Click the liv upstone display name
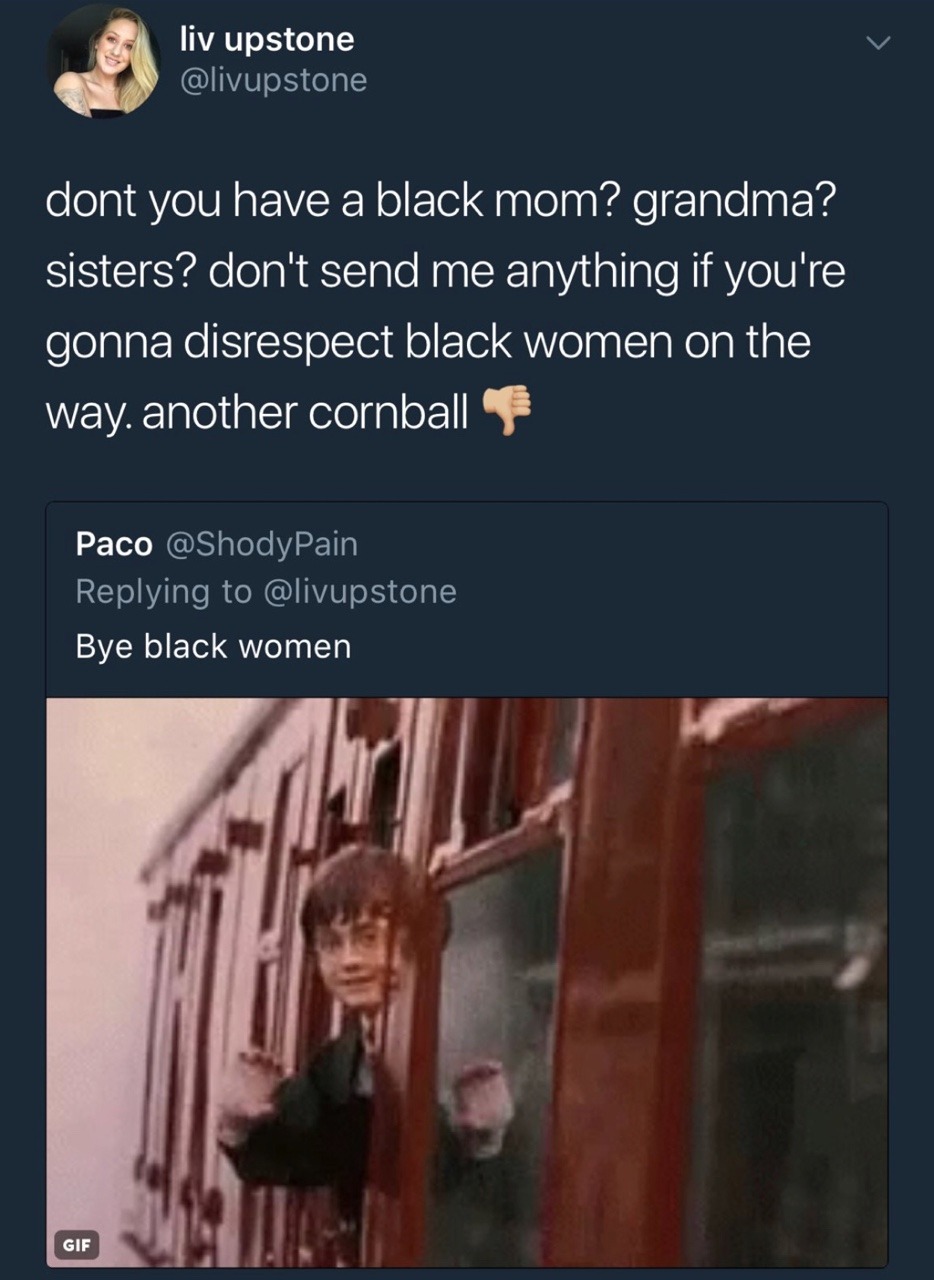 point(267,39)
